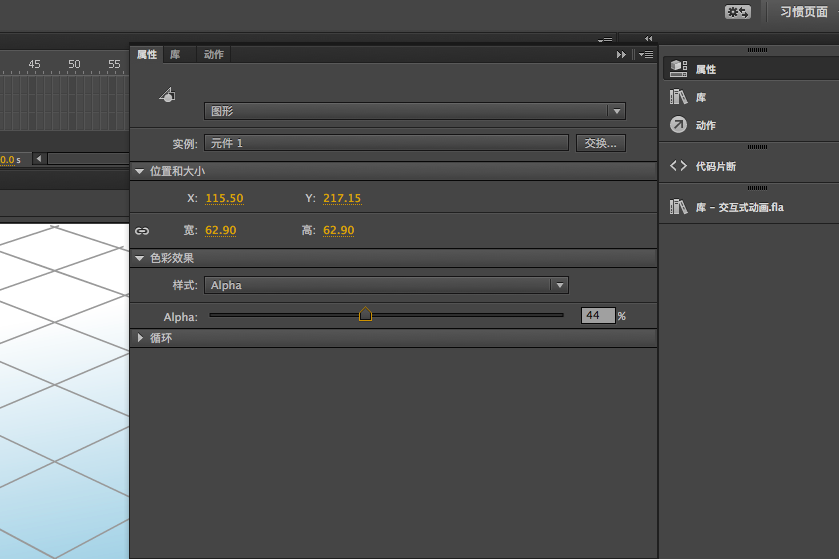Click the sync settings gear icon
Viewport: 839px width, 559px height.
click(x=738, y=12)
